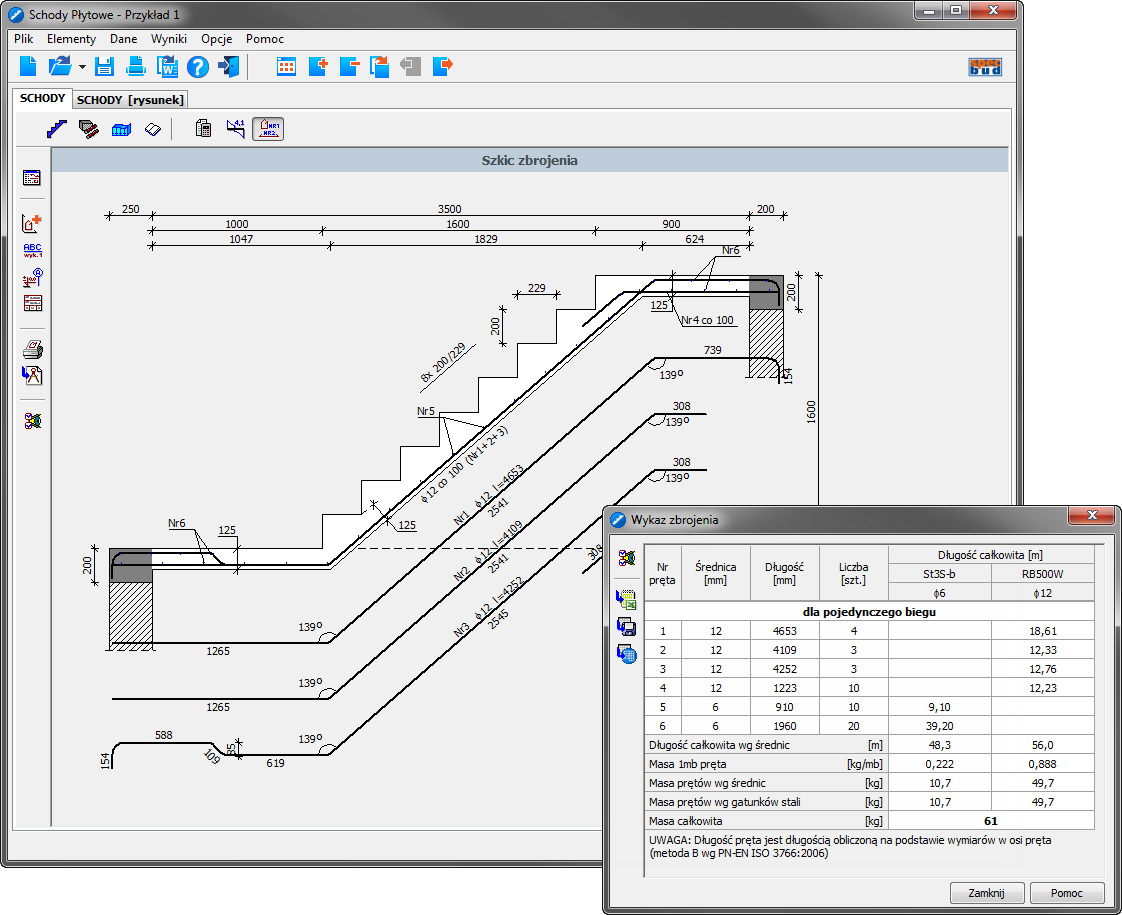Open the Elementy menu
This screenshot has width=1122, height=915.
(71, 39)
